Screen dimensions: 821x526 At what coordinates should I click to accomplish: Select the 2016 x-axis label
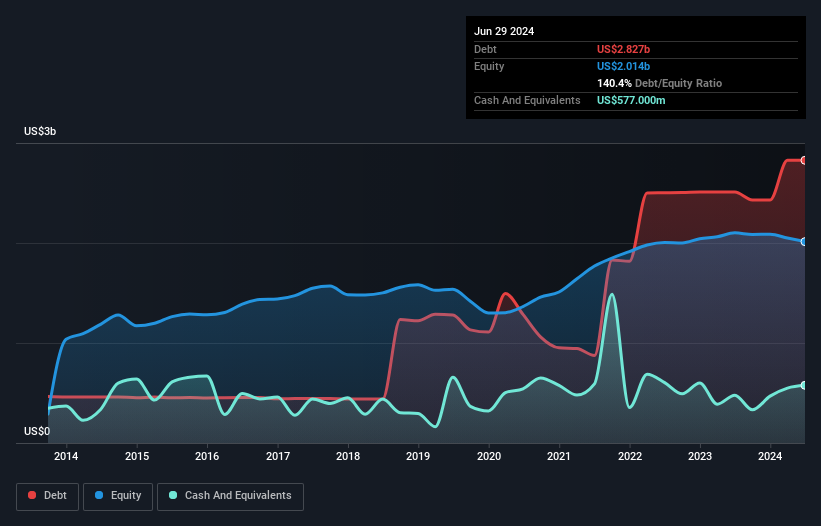pos(207,457)
